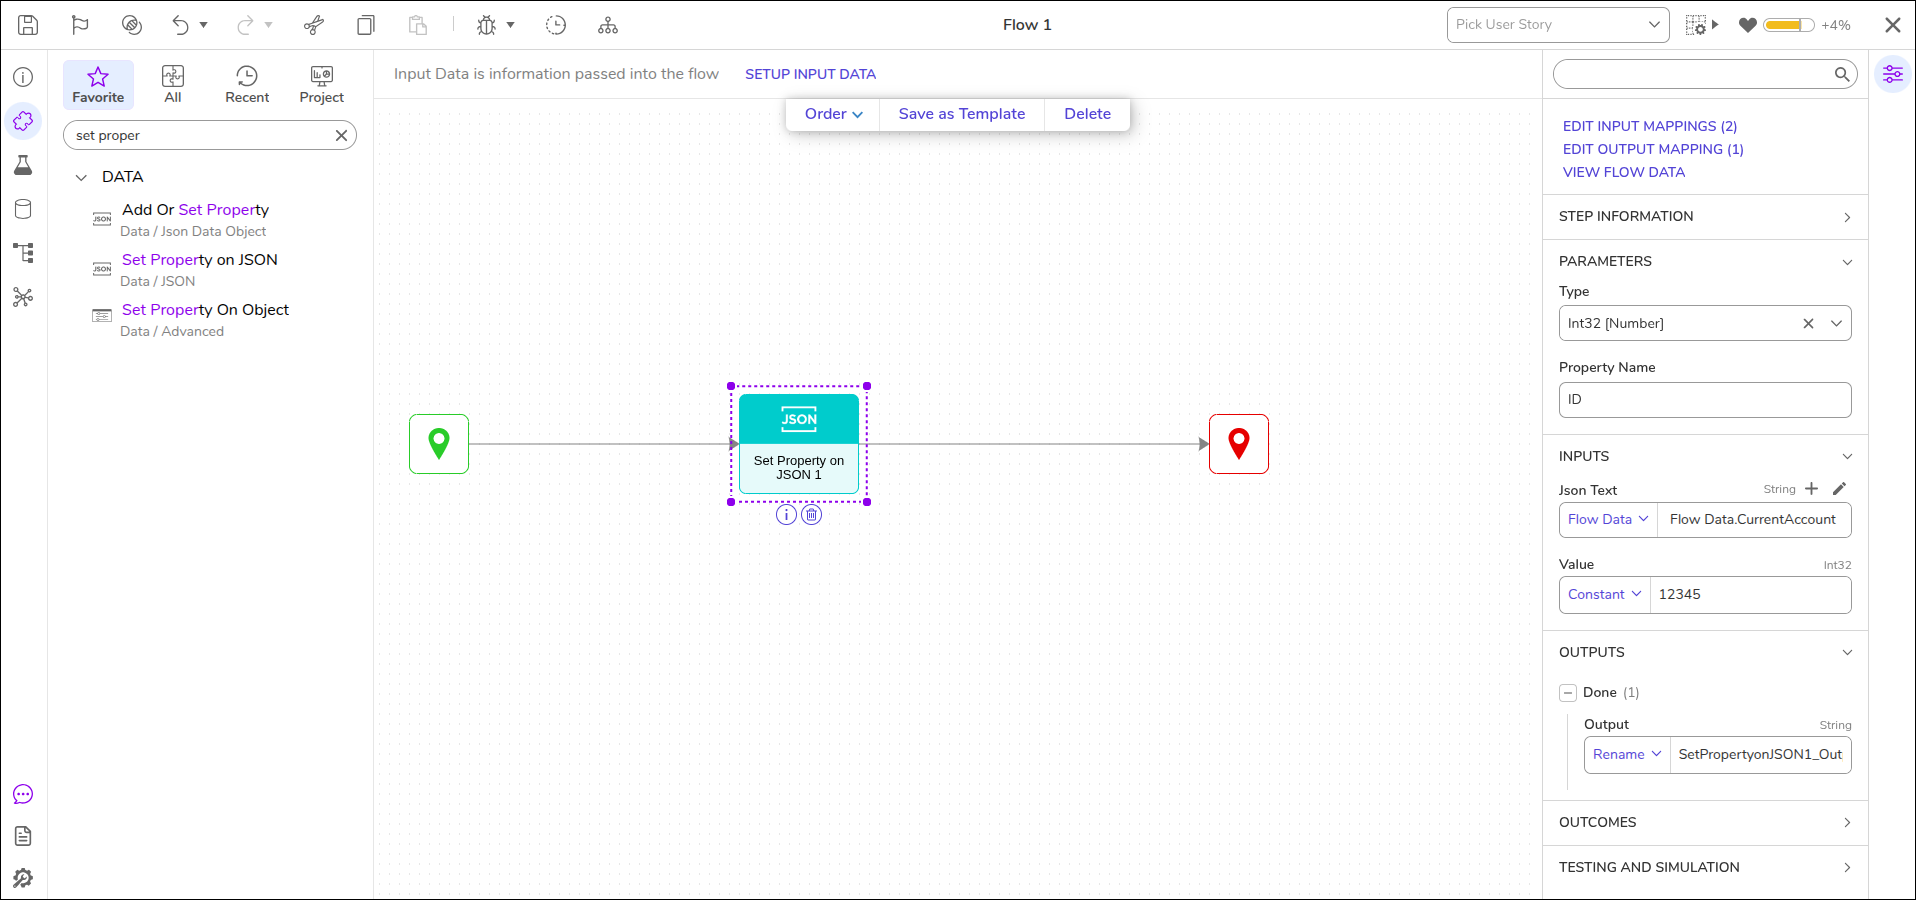
Task: Select Set Property On Object step
Action: [205, 319]
